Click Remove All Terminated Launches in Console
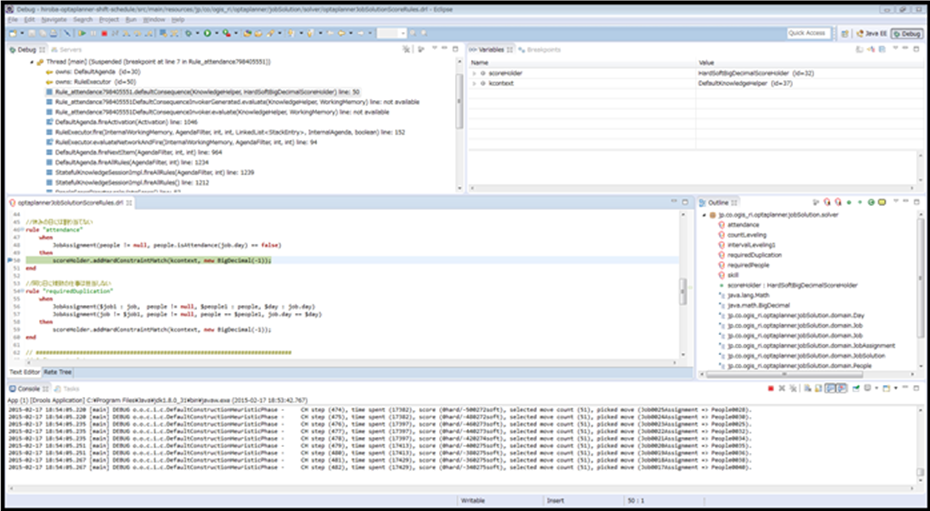 tap(792, 388)
